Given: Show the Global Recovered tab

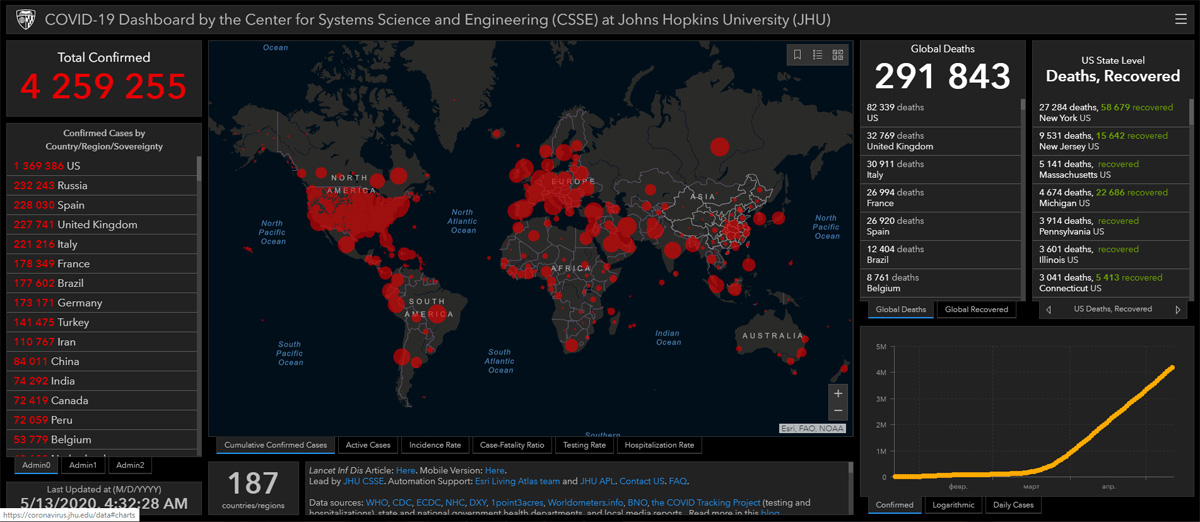Looking at the screenshot, I should tap(976, 310).
